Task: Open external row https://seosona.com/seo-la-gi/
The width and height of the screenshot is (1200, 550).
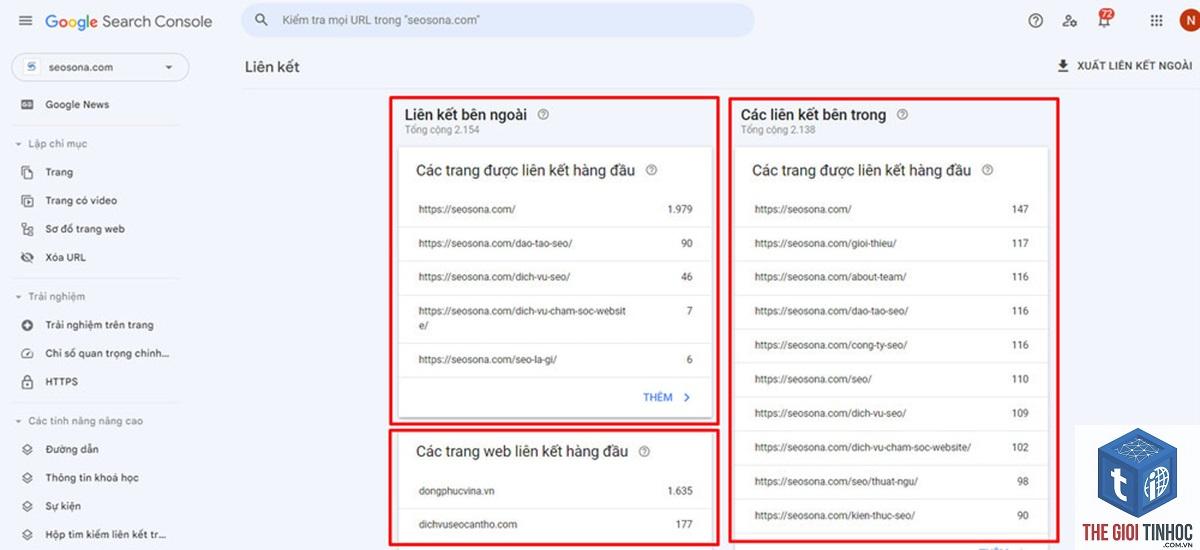Action: click(555, 360)
